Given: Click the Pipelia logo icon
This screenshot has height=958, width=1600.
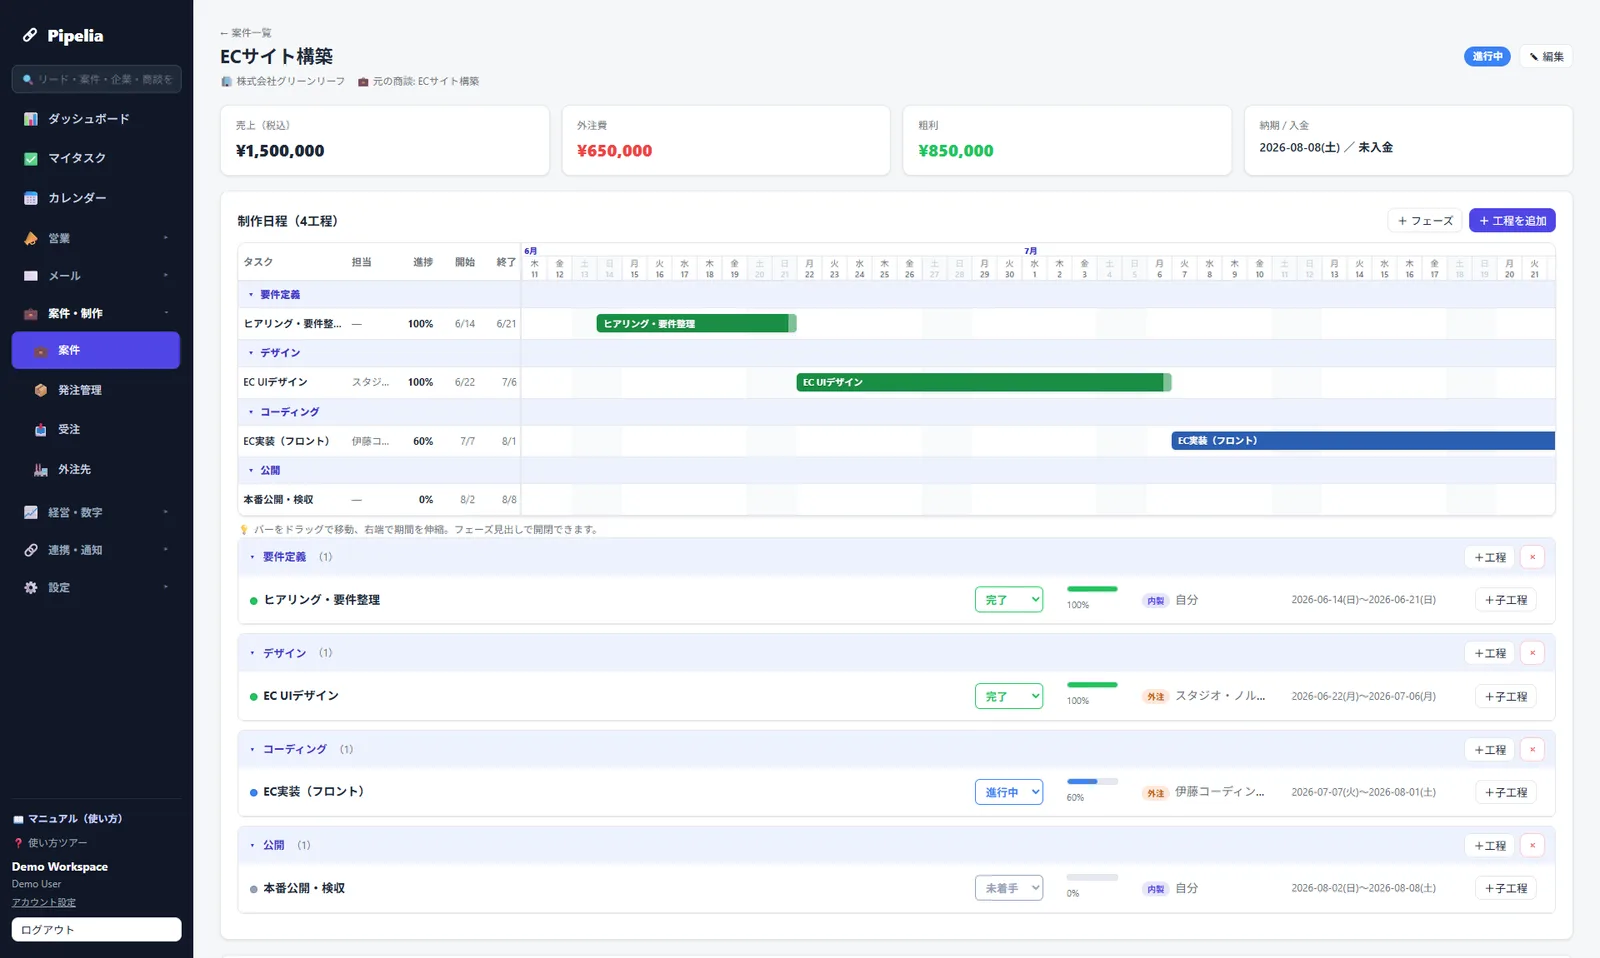Looking at the screenshot, I should (30, 36).
